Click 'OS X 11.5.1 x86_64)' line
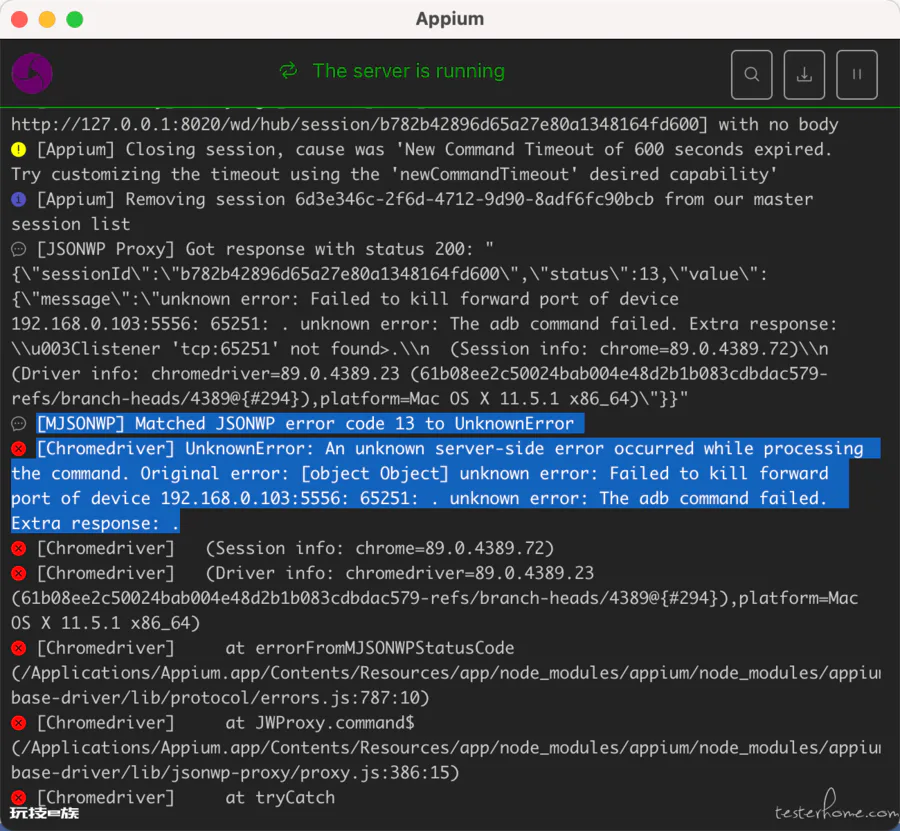This screenshot has width=900, height=831. click(106, 623)
